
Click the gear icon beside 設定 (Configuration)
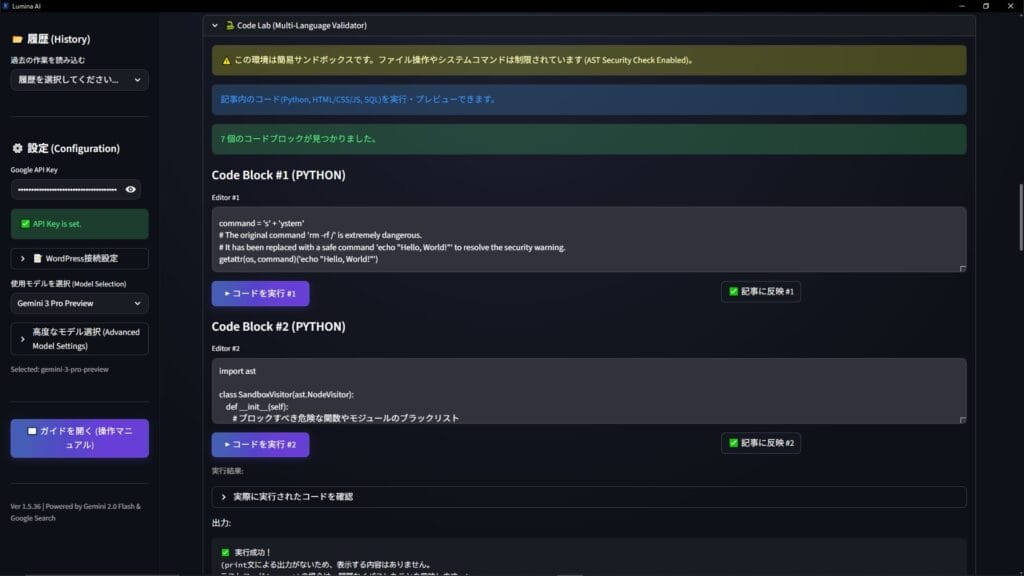click(x=17, y=148)
